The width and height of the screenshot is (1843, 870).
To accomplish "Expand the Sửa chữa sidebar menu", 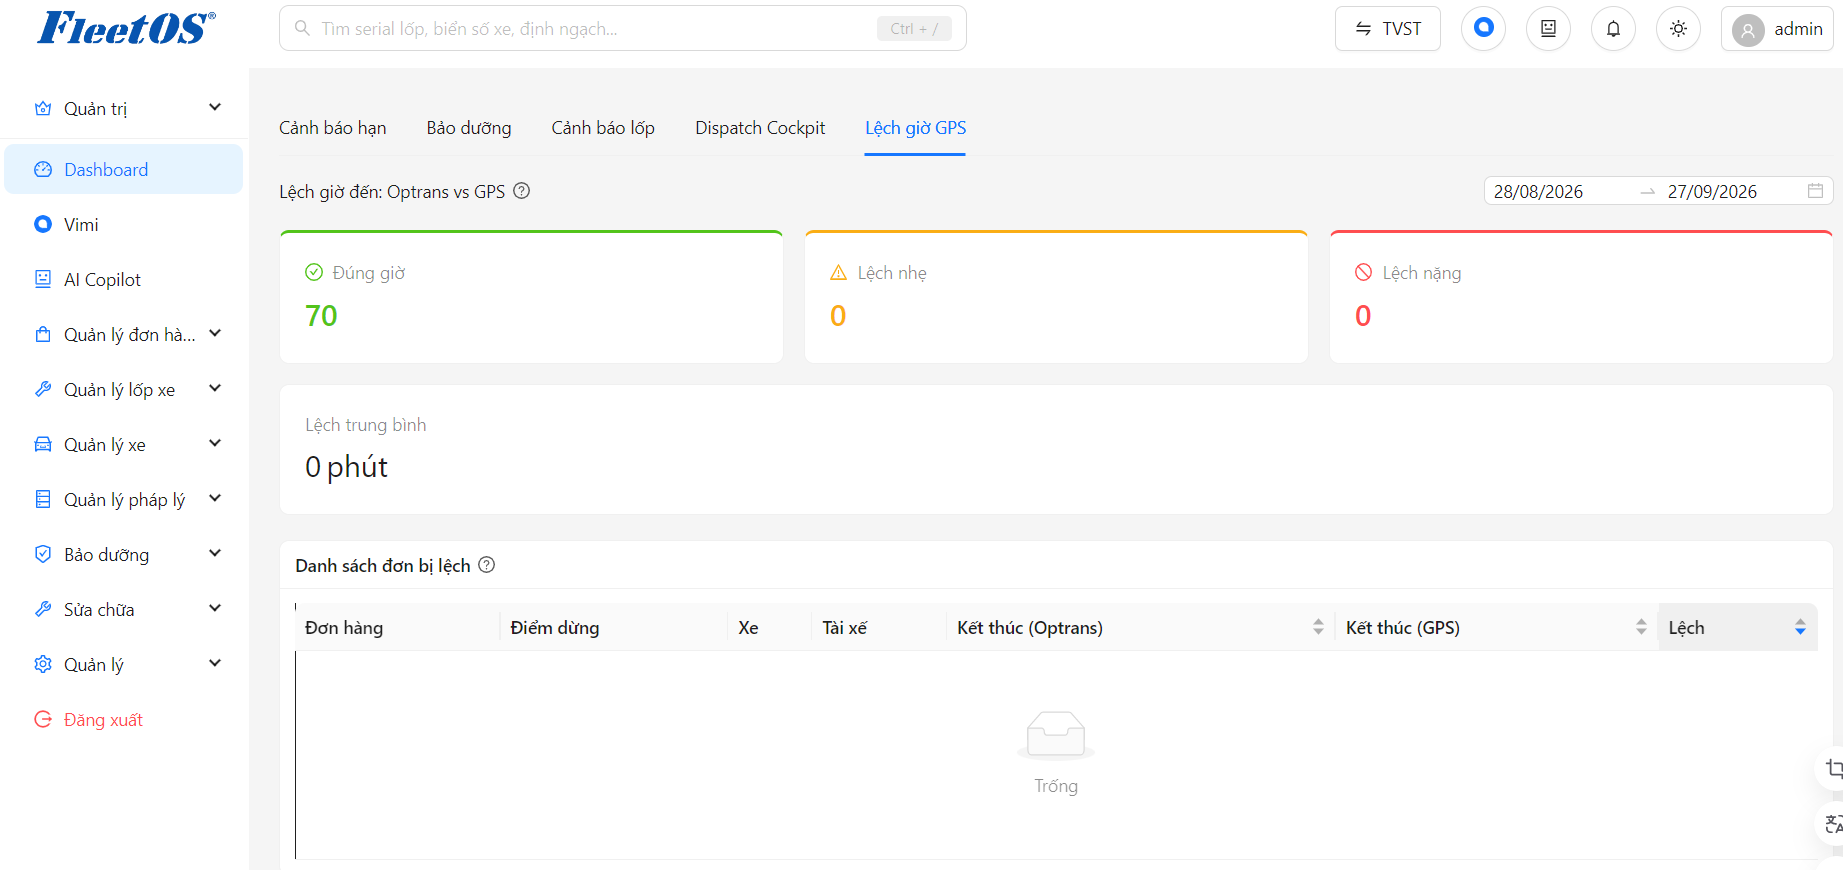I will (124, 610).
